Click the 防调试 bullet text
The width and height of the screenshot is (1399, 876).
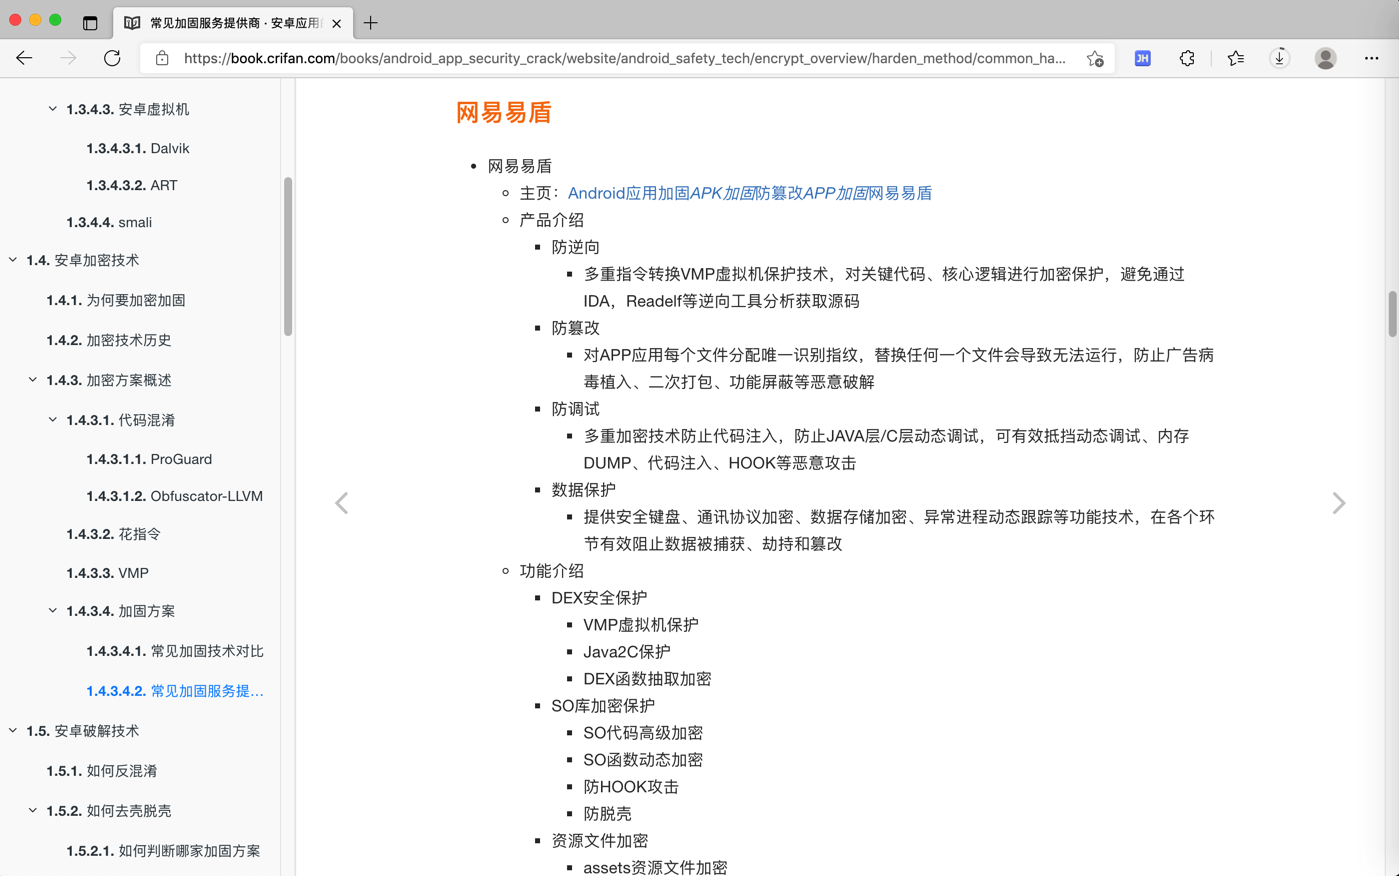pyautogui.click(x=576, y=409)
